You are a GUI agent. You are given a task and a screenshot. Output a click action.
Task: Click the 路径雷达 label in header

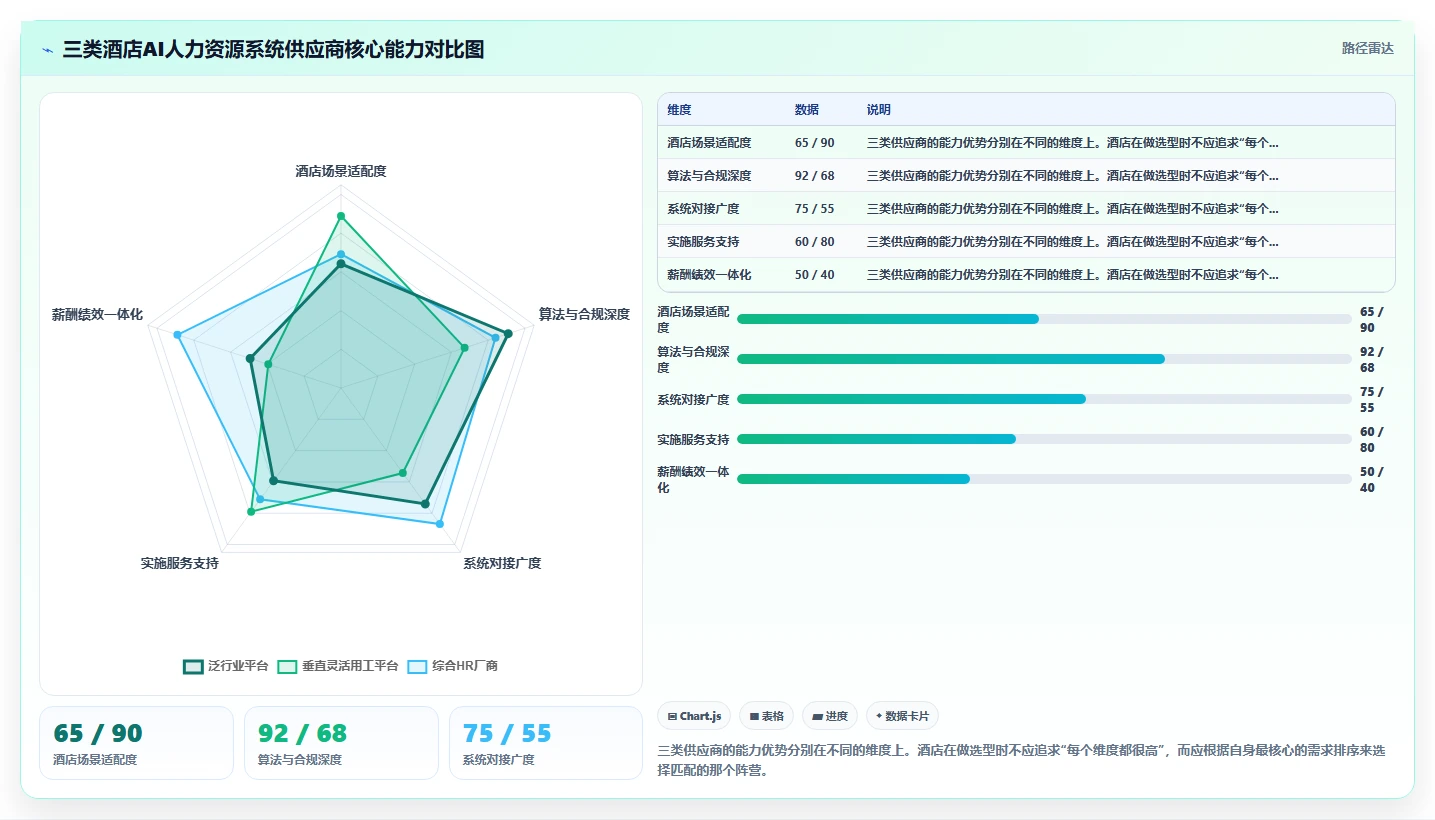click(1367, 48)
